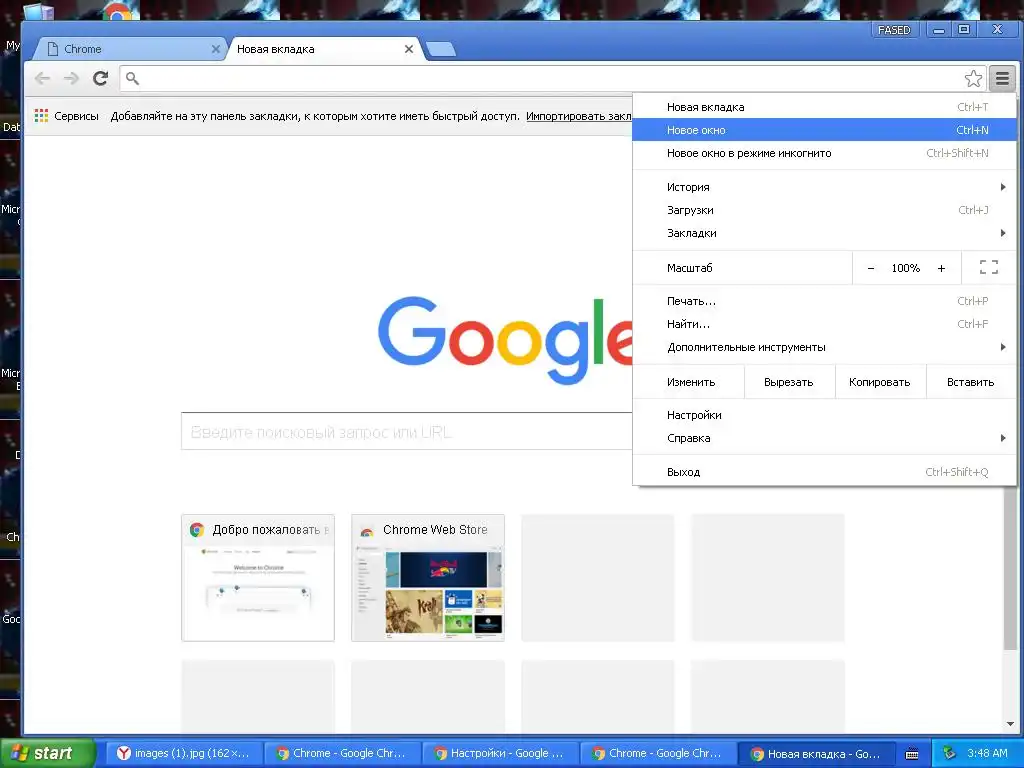This screenshot has width=1024, height=768.
Task: Open the Сервисы apps grid shortcut
Action: point(67,116)
